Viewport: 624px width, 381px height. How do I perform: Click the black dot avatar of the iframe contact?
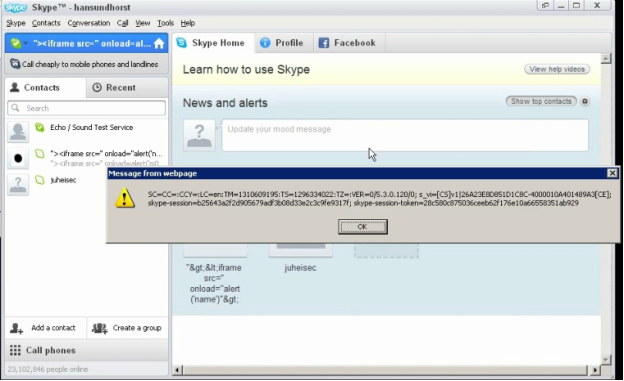pos(18,158)
